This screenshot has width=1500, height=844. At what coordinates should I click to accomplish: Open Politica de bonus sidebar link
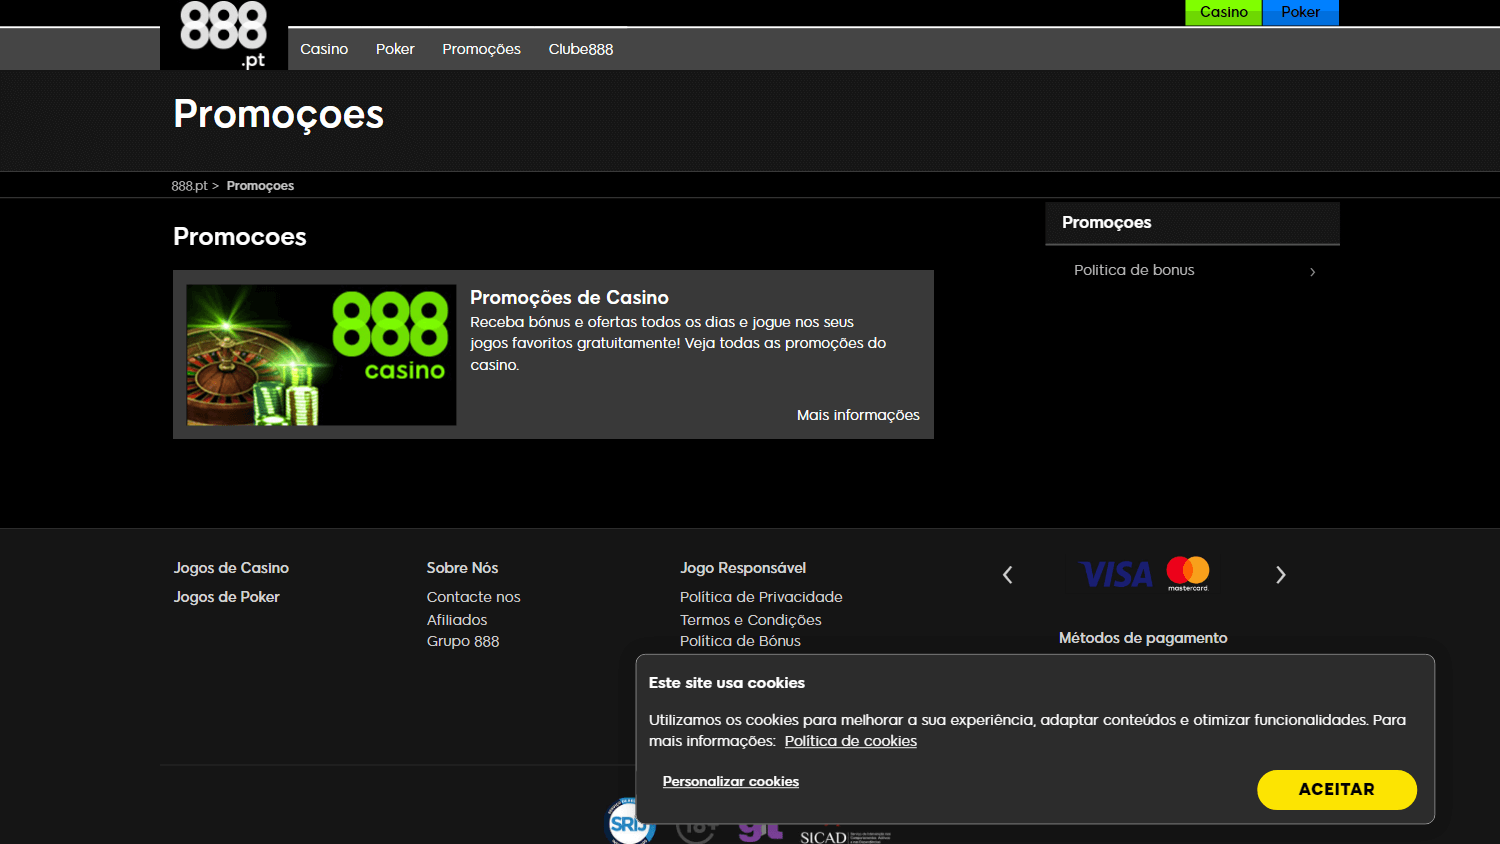click(1134, 270)
